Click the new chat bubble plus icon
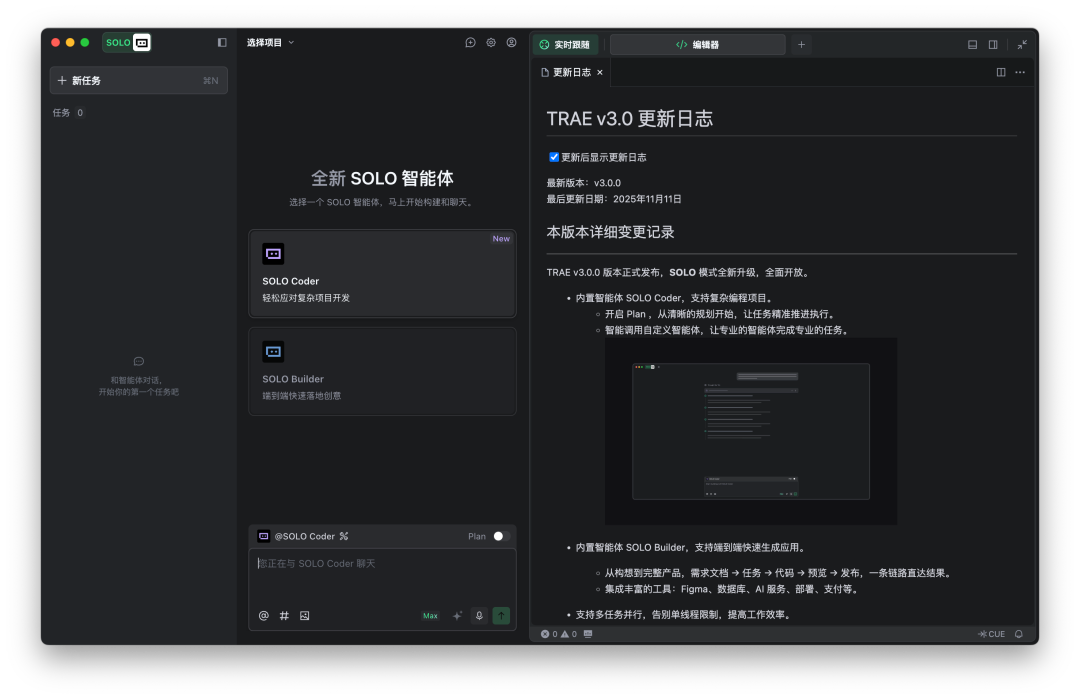 click(x=470, y=43)
